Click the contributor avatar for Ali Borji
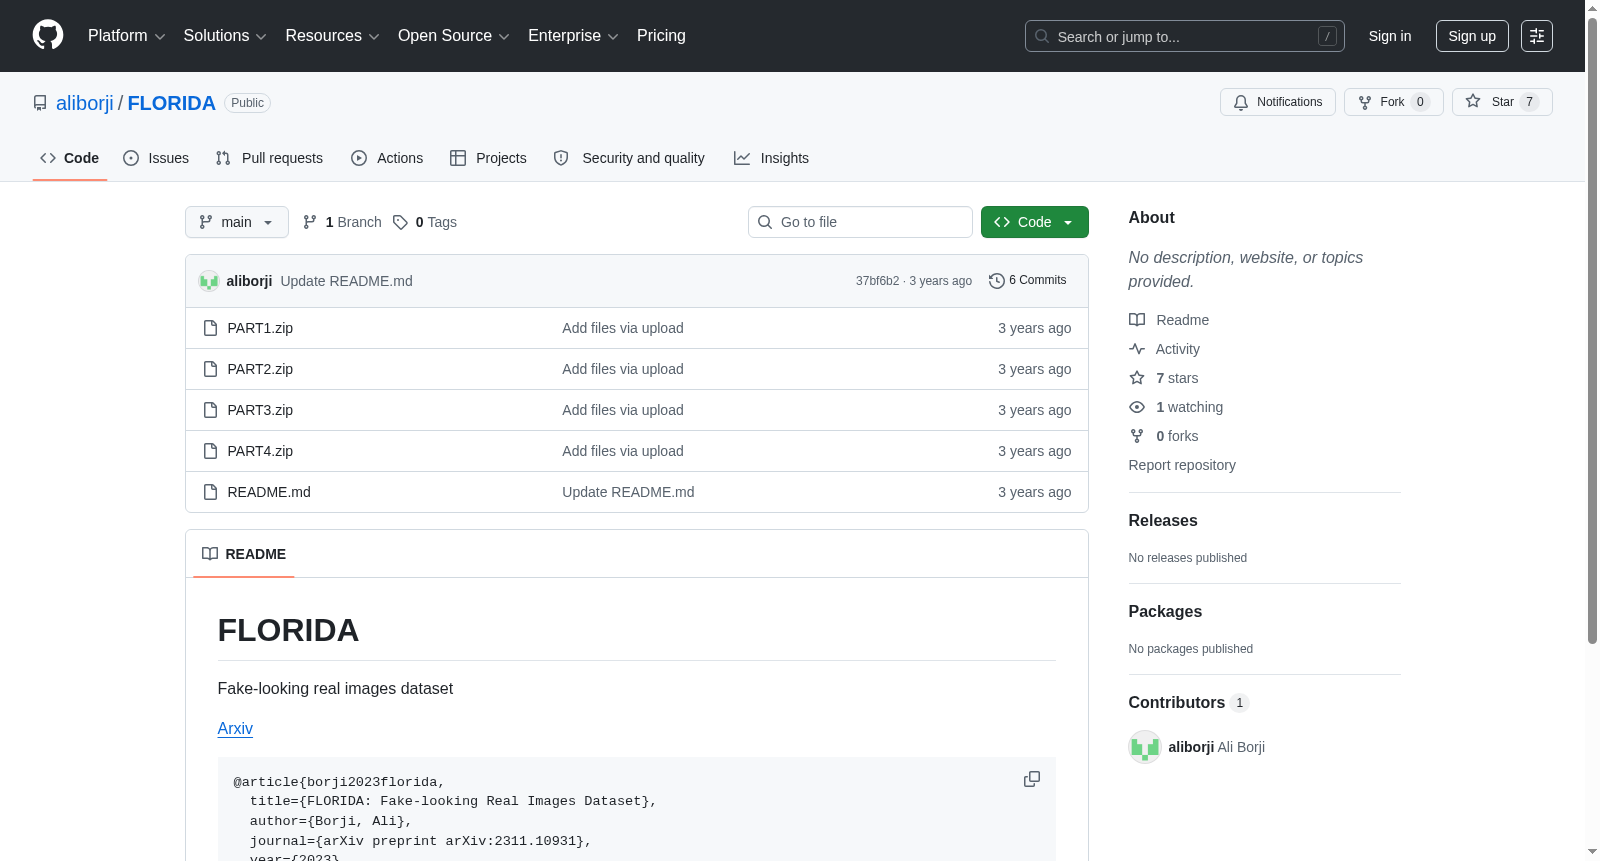 point(1145,747)
